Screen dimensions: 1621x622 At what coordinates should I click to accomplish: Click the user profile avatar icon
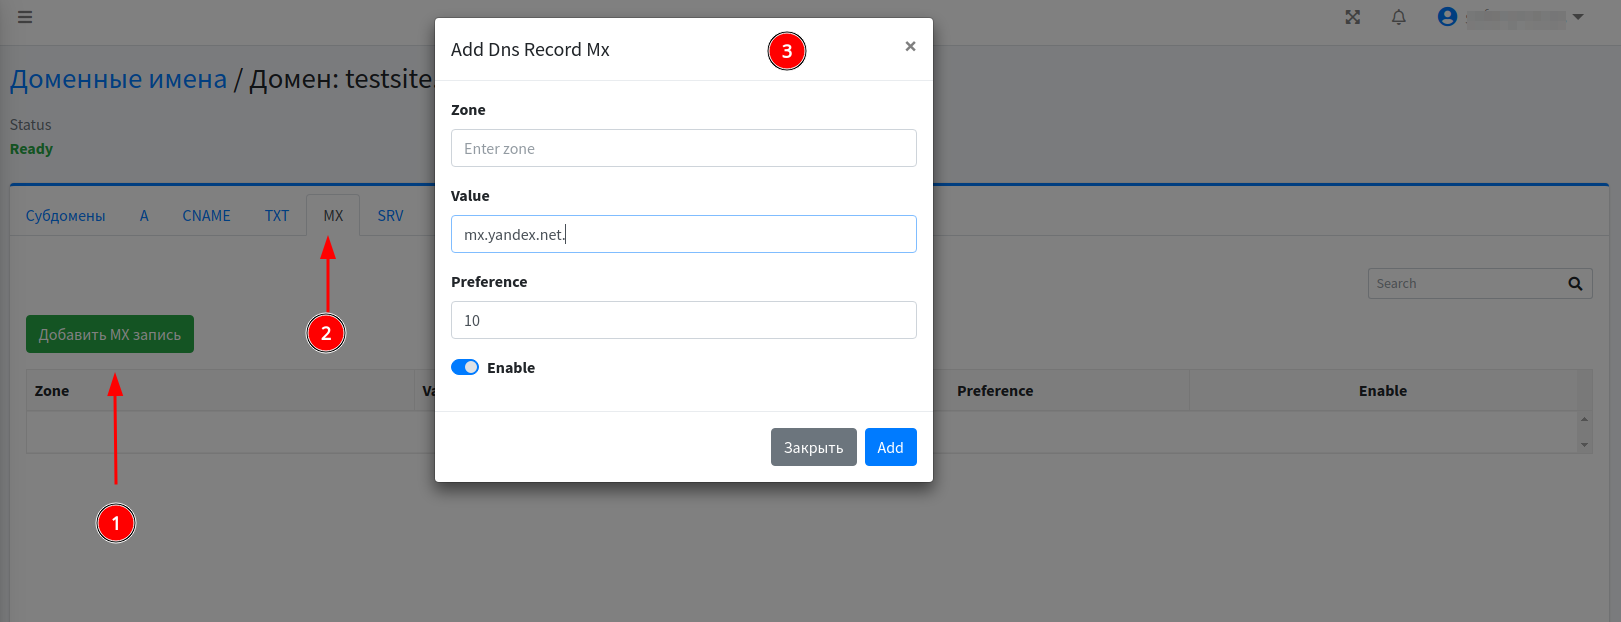coord(1446,17)
